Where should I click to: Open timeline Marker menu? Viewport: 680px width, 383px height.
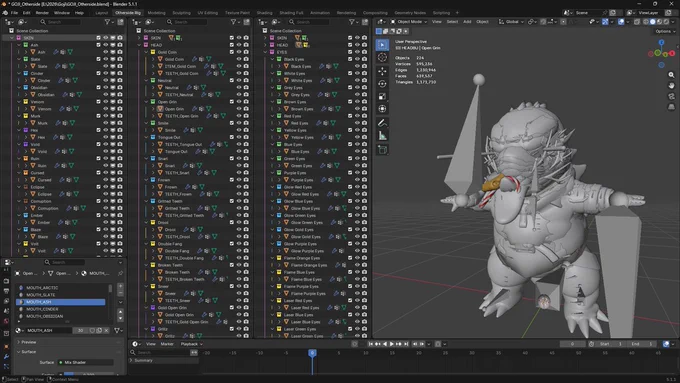tap(167, 344)
